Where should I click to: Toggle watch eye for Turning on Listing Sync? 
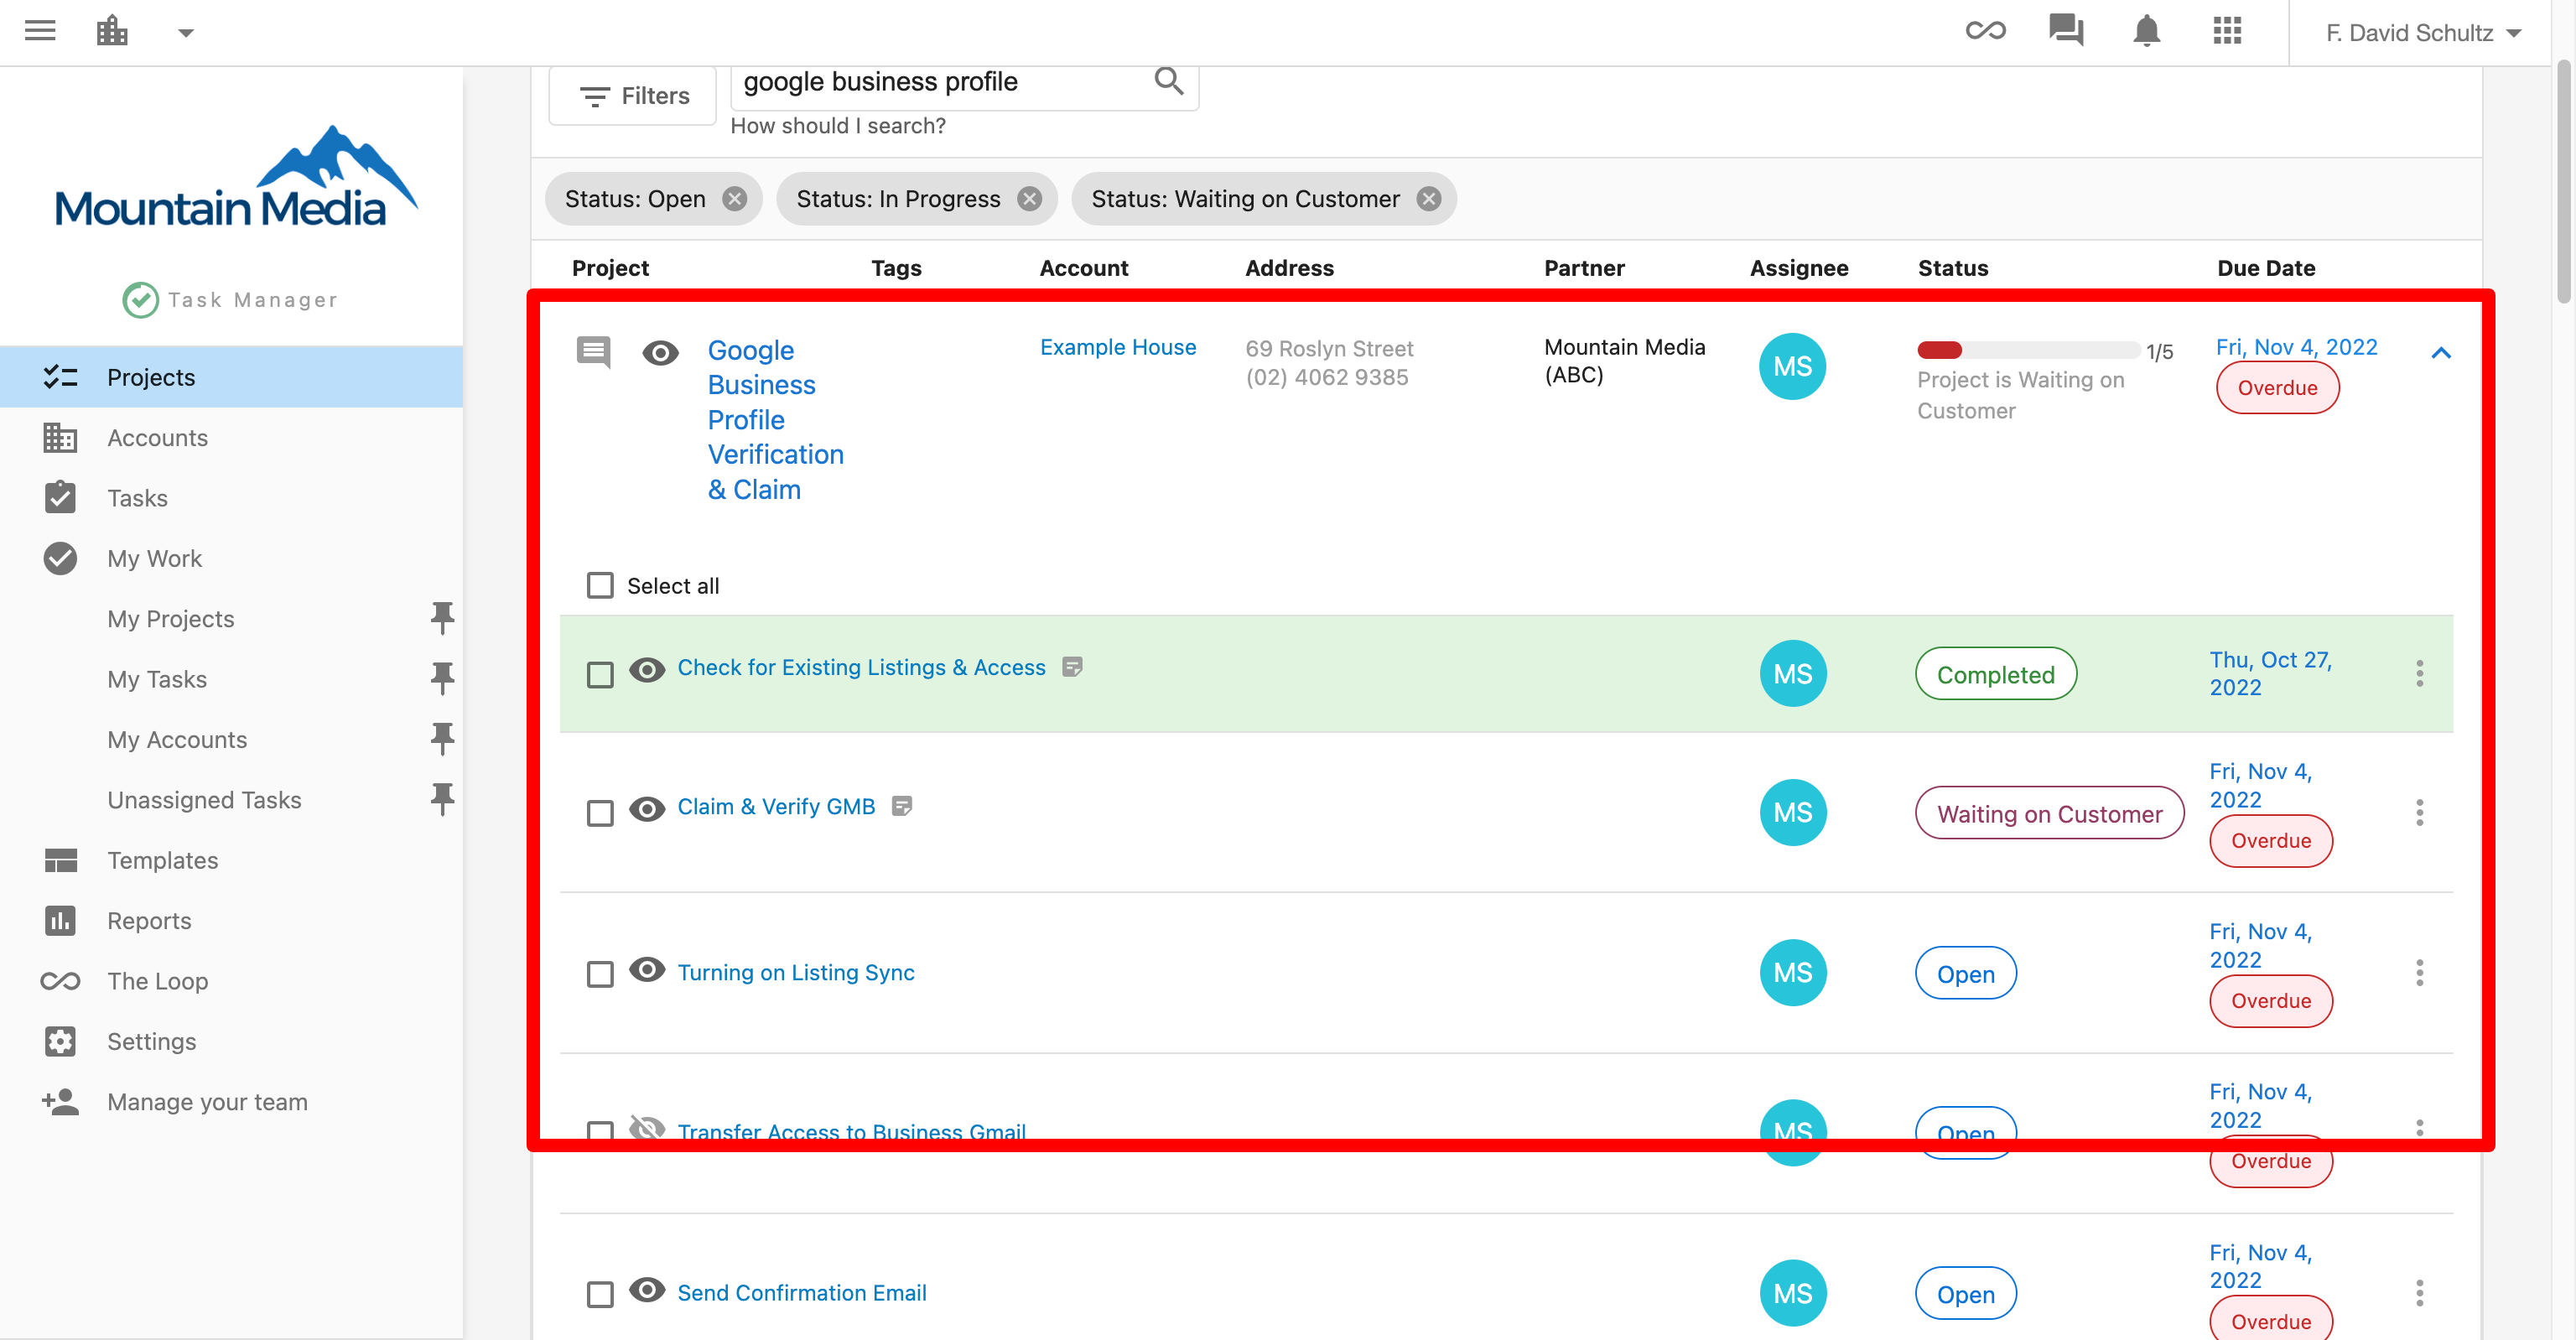(647, 969)
